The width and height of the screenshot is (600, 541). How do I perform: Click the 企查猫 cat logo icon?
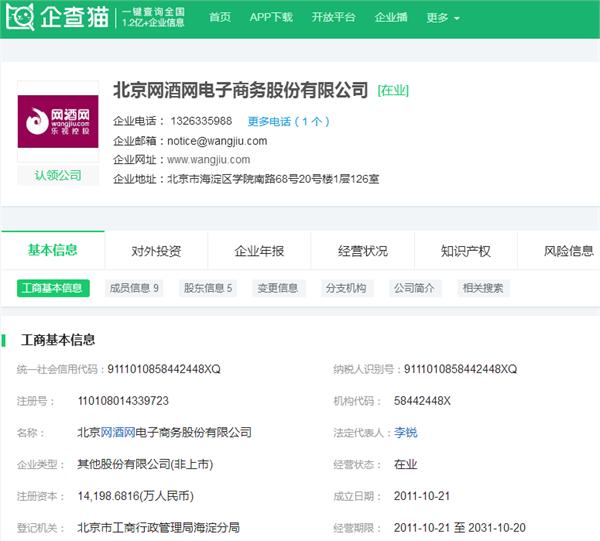coord(20,17)
